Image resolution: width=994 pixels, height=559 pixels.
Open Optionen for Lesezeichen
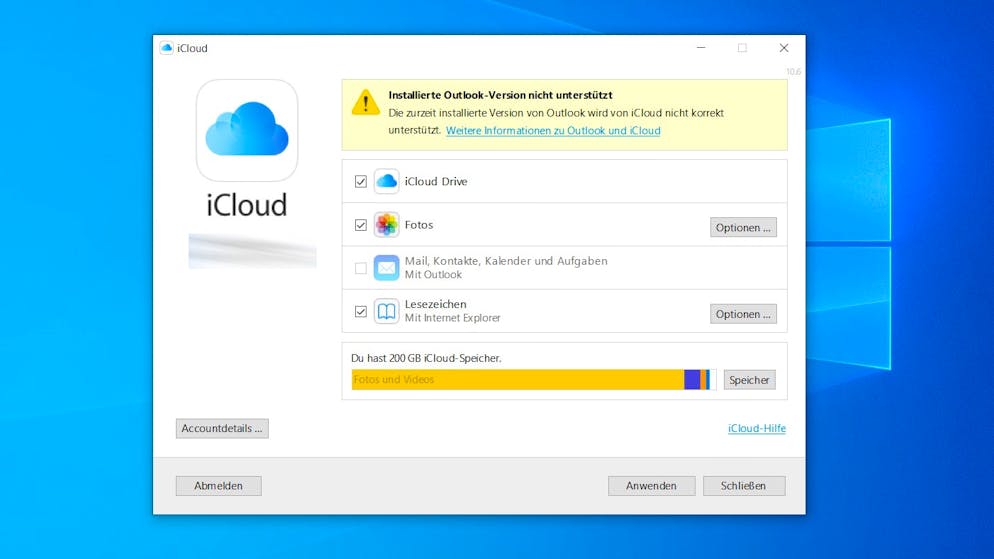743,314
